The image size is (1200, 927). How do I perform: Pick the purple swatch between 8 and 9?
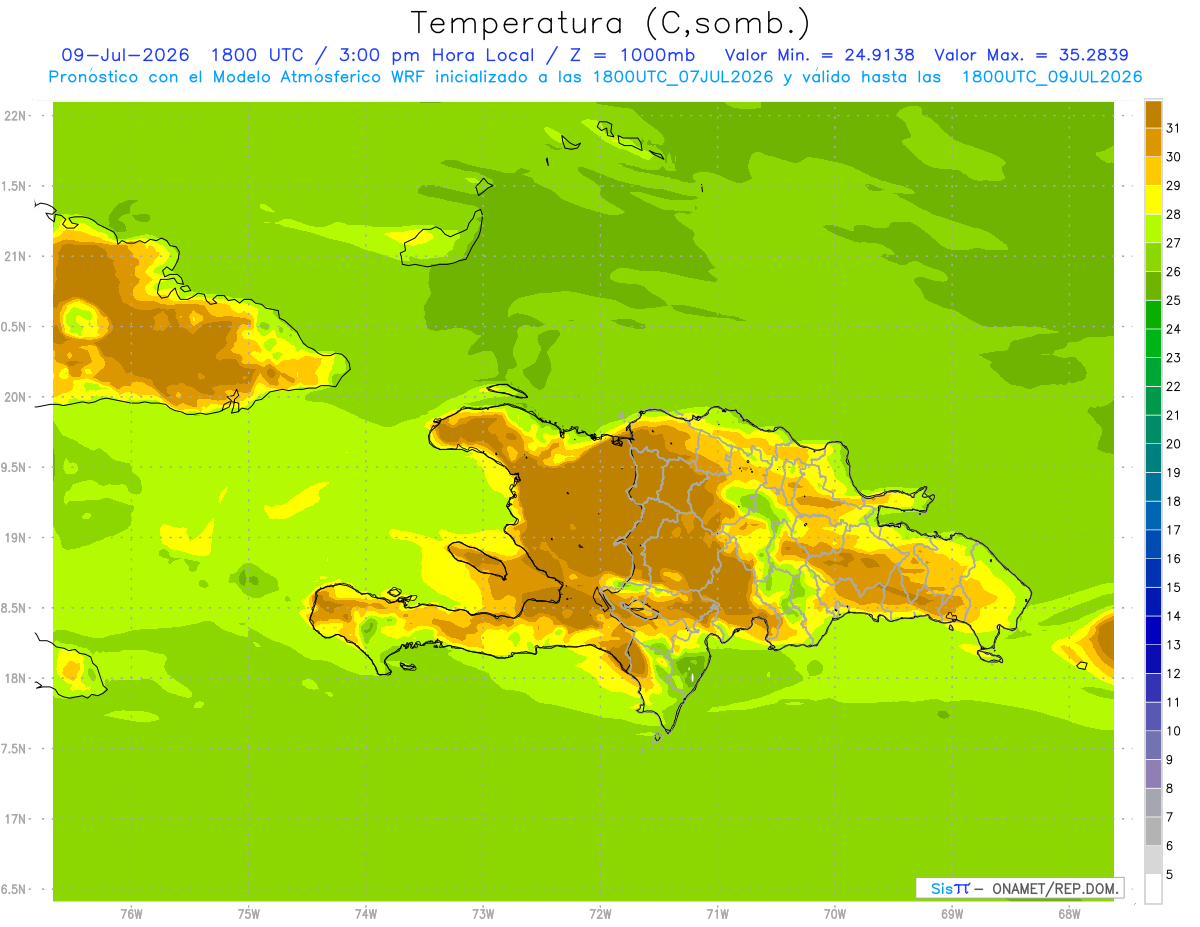[x=1153, y=774]
